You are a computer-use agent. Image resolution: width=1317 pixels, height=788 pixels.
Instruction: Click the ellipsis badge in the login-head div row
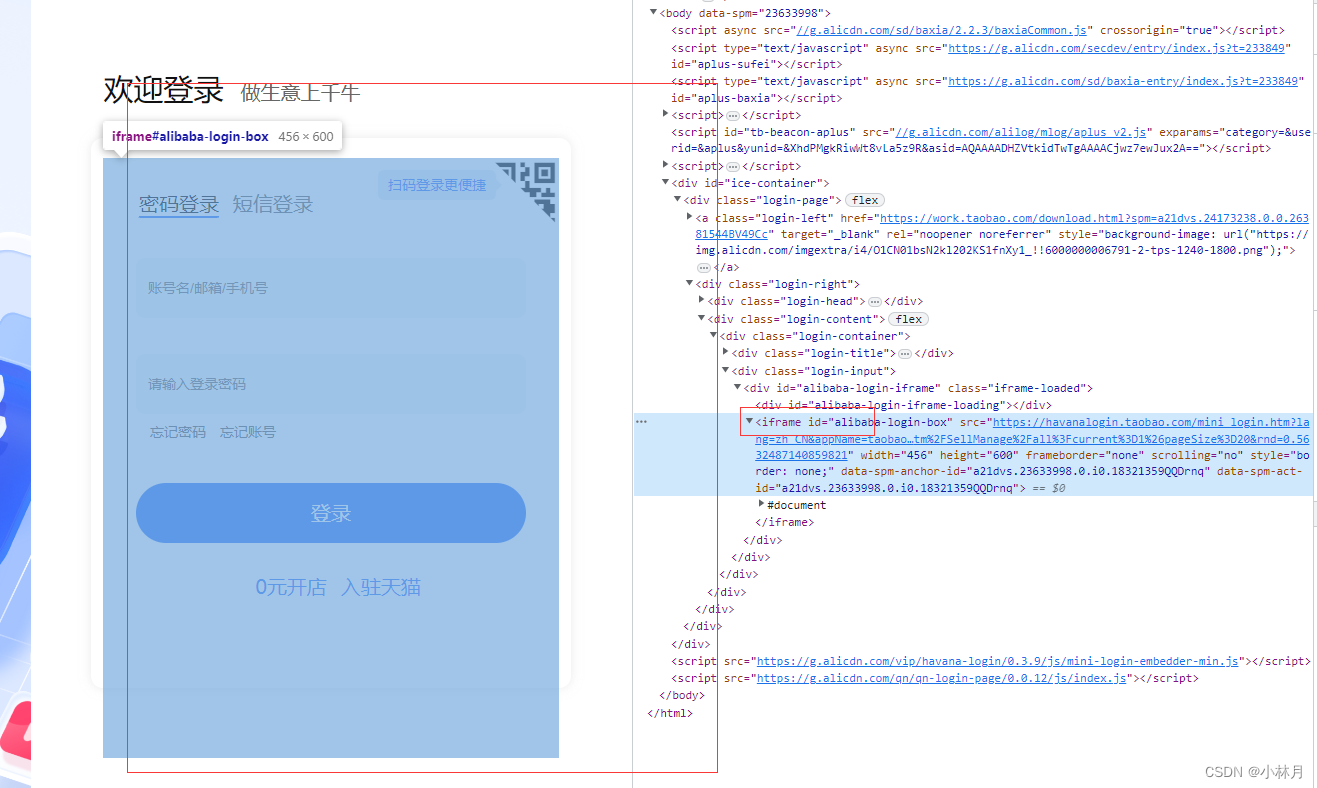875,301
